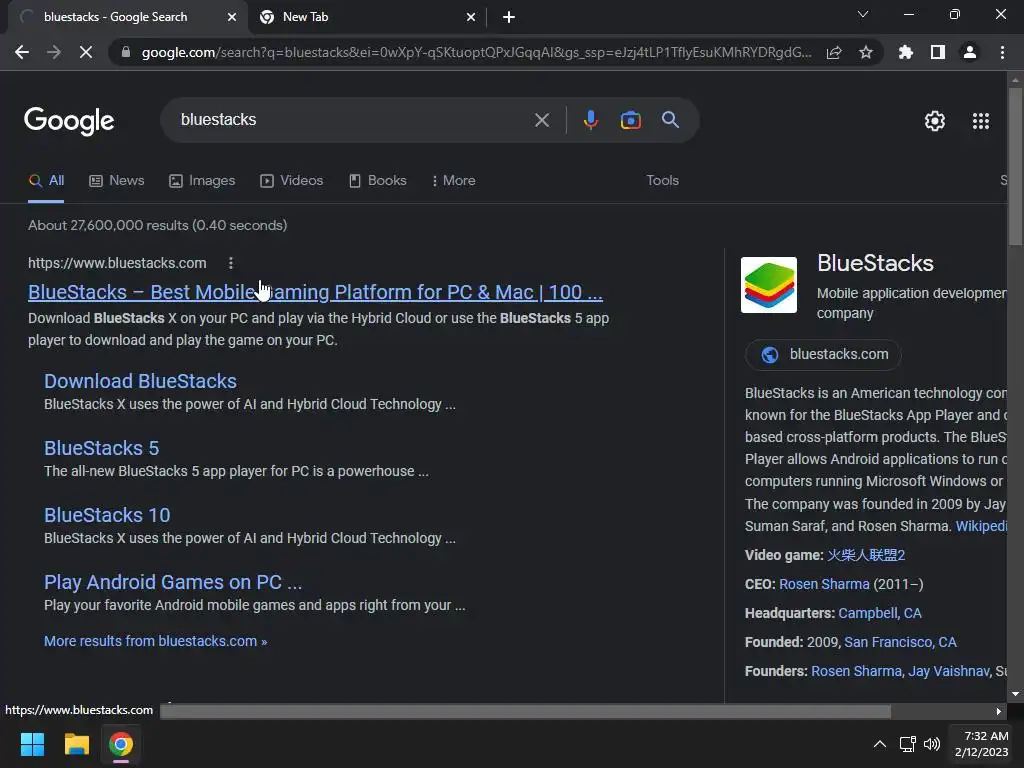Open the Wikipedia link in knowledge panel
1024x768 pixels.
pos(981,526)
